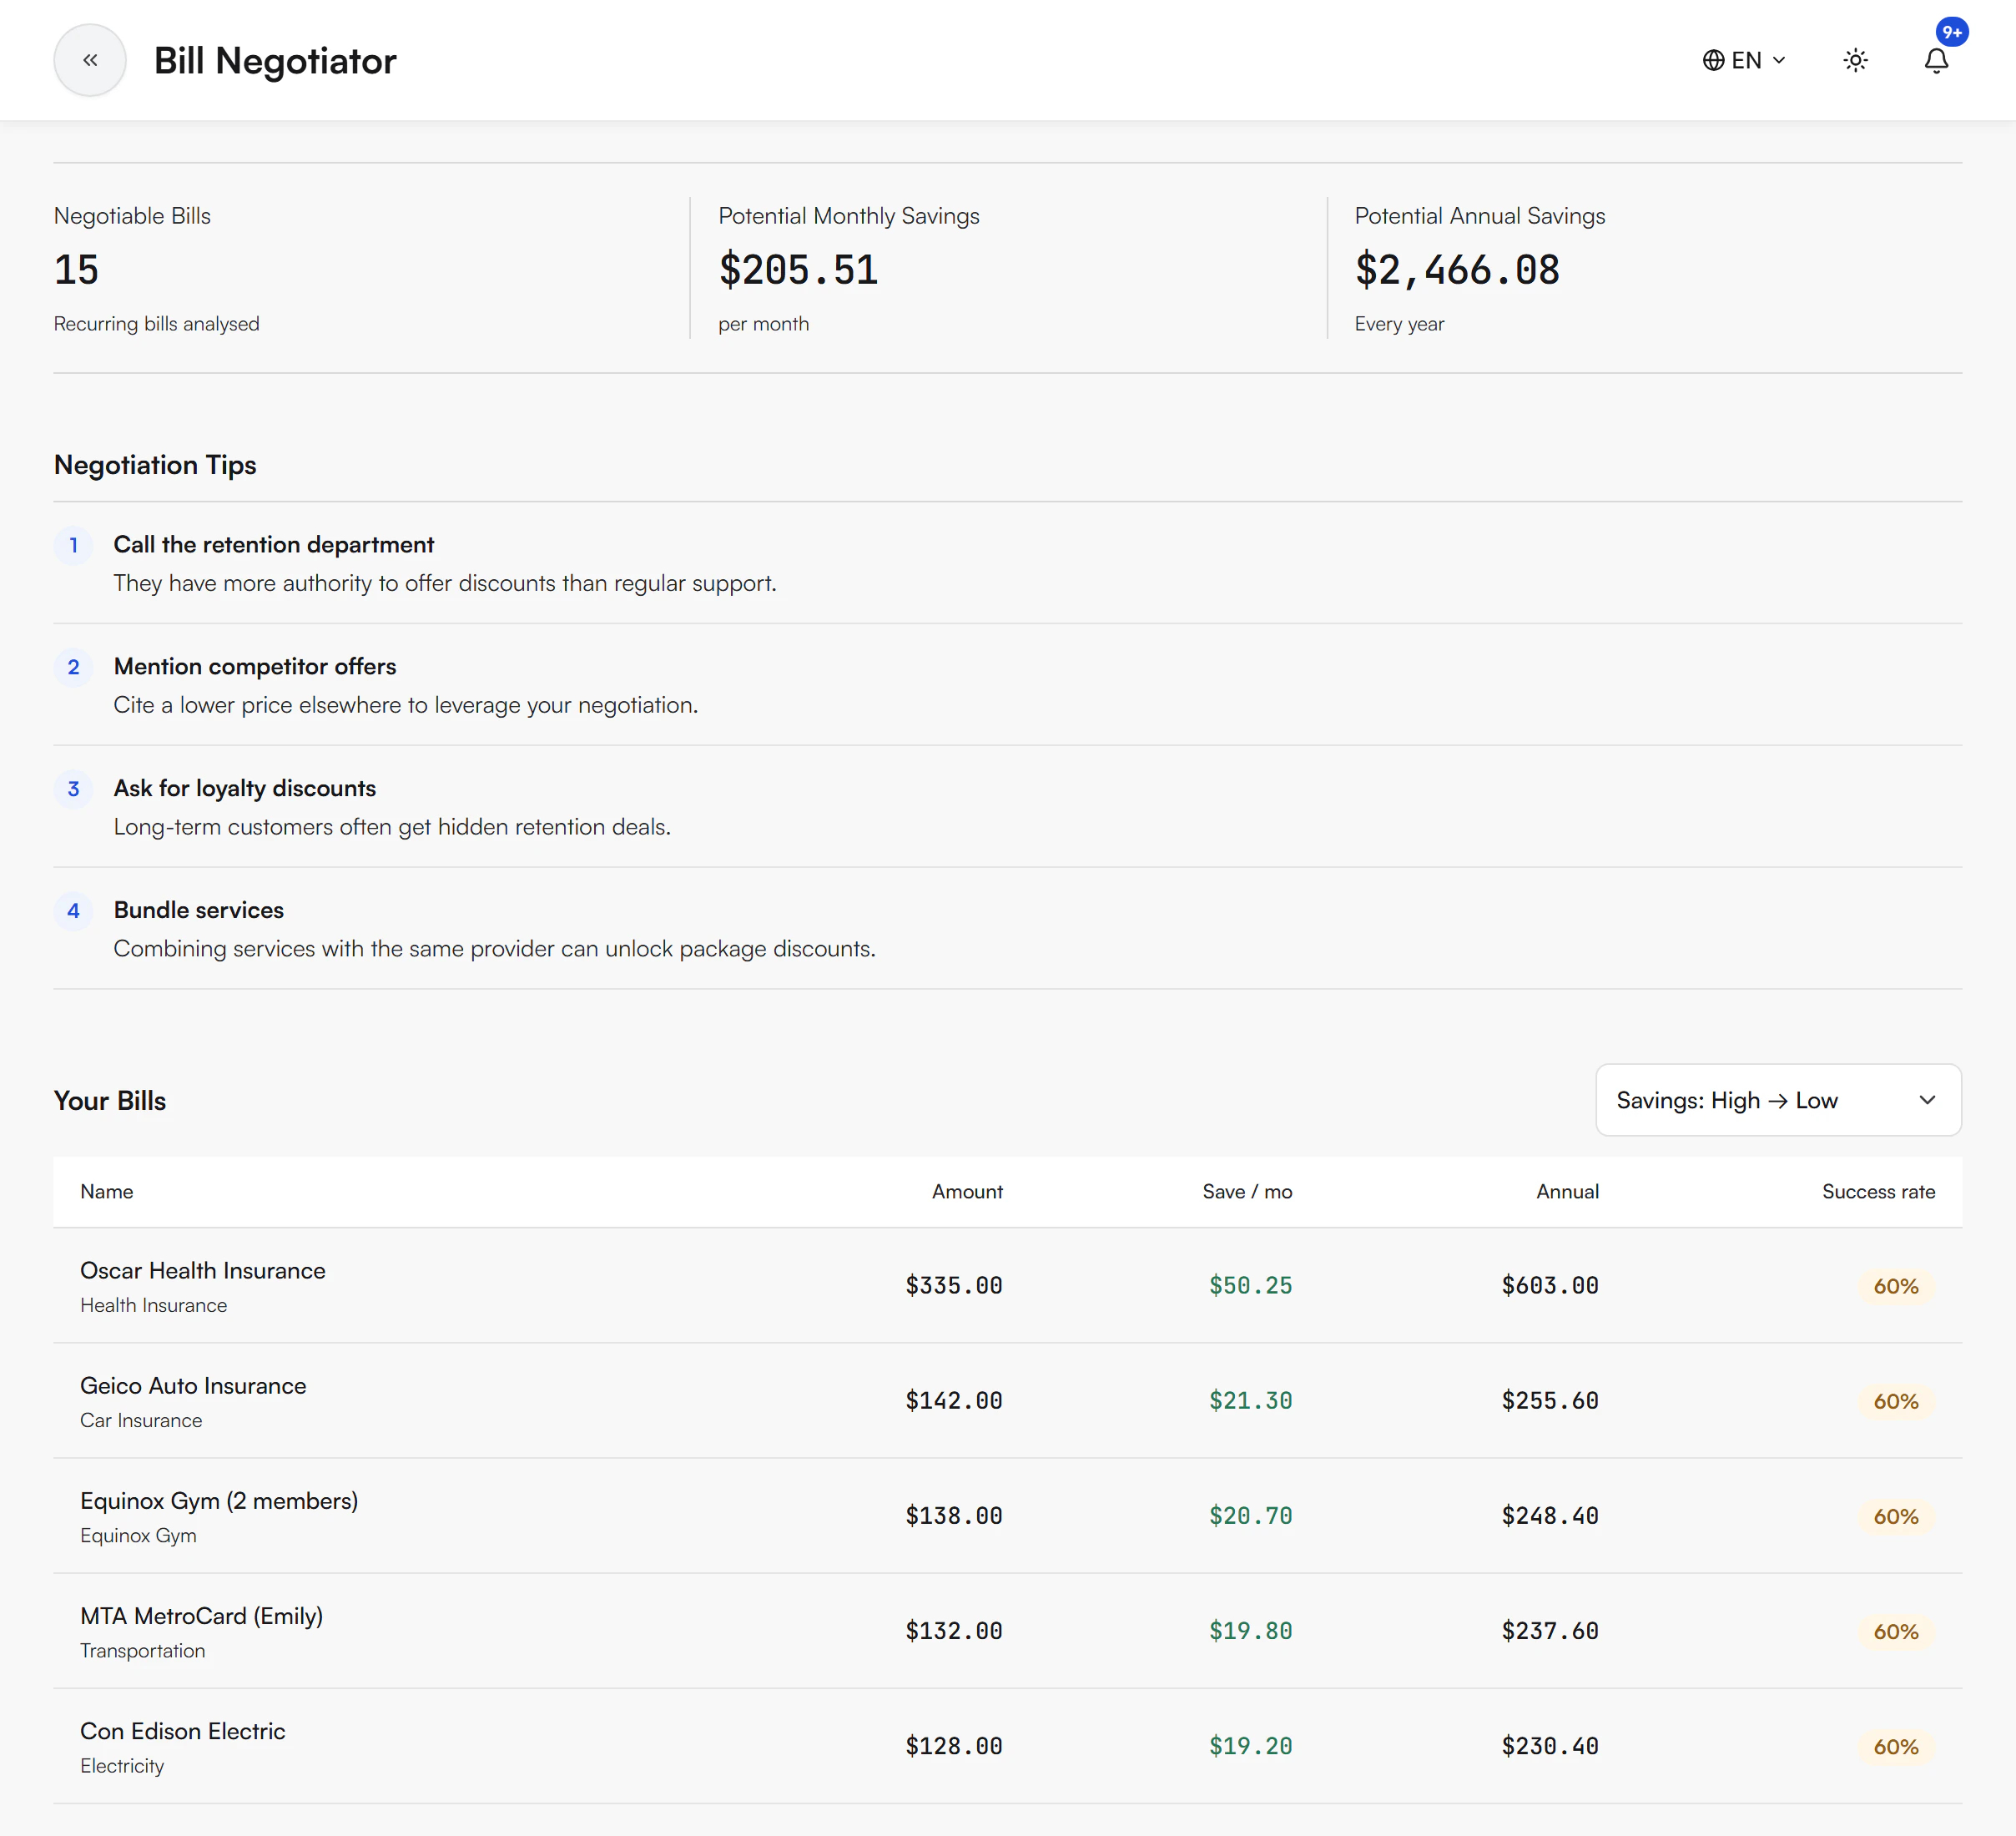Click the 9+ notification badge
This screenshot has width=2016, height=1836.
point(1952,32)
